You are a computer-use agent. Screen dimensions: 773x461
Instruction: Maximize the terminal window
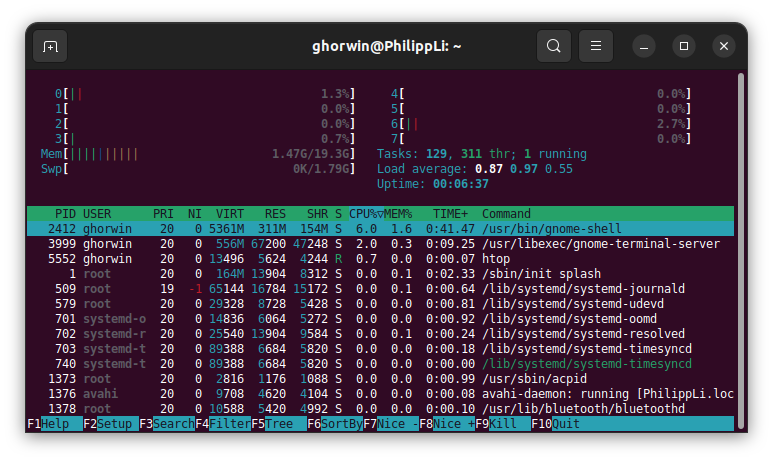pos(684,46)
